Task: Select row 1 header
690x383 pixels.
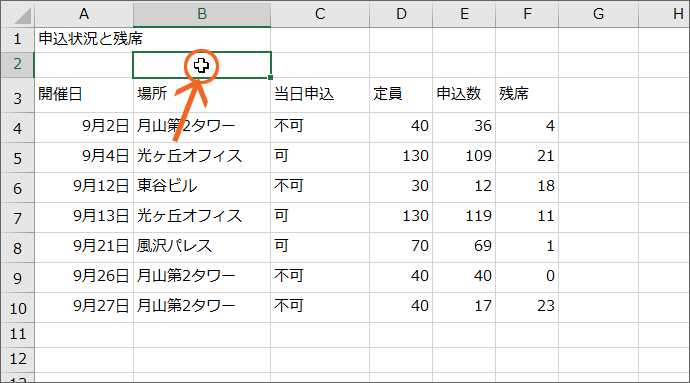Action: point(18,40)
